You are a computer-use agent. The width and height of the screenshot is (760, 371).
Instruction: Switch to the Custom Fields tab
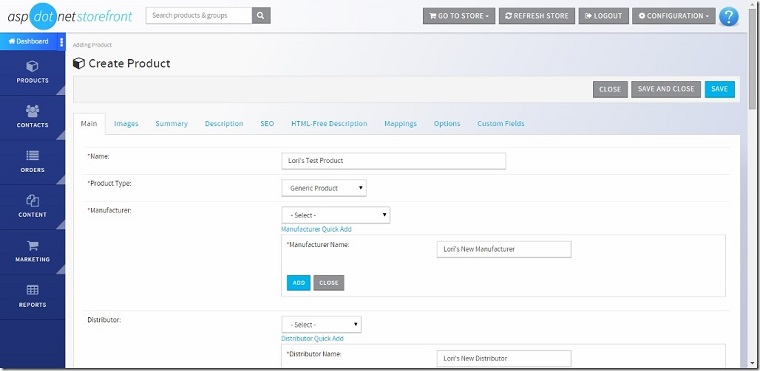click(x=501, y=124)
